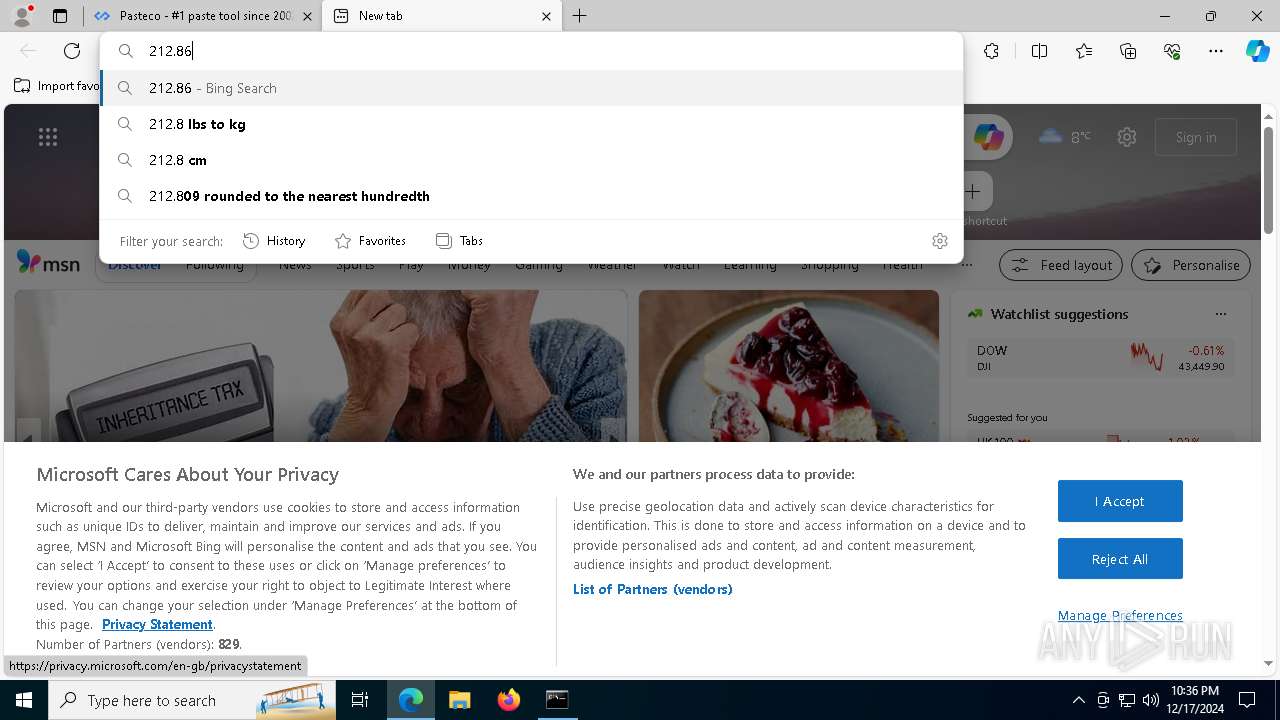This screenshot has height=720, width=1280.
Task: Open Collections icon in toolbar
Action: click(1128, 51)
